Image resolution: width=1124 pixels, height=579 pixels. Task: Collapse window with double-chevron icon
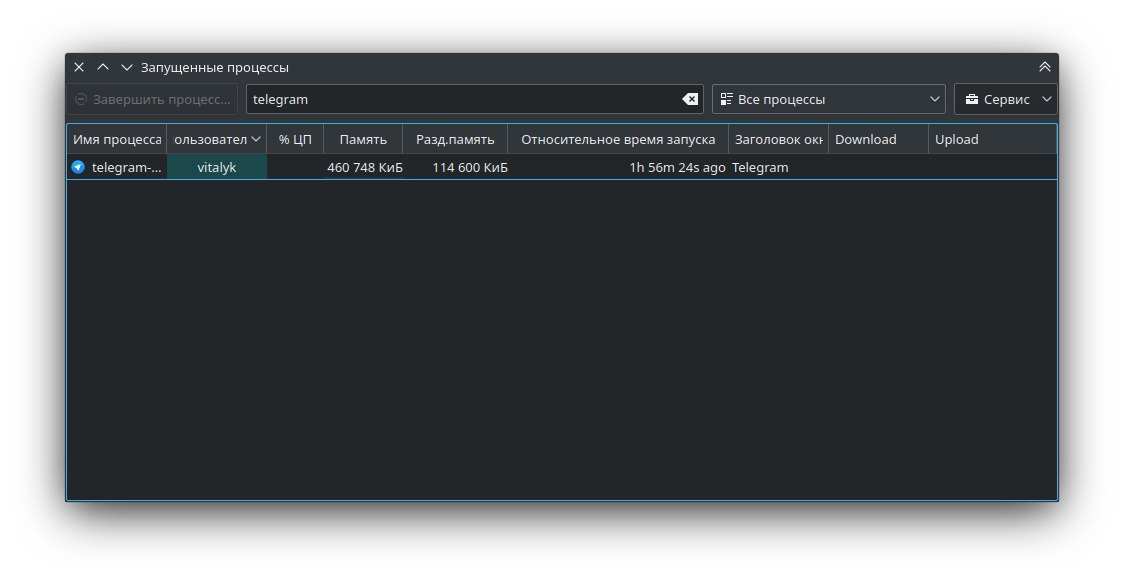click(1044, 67)
